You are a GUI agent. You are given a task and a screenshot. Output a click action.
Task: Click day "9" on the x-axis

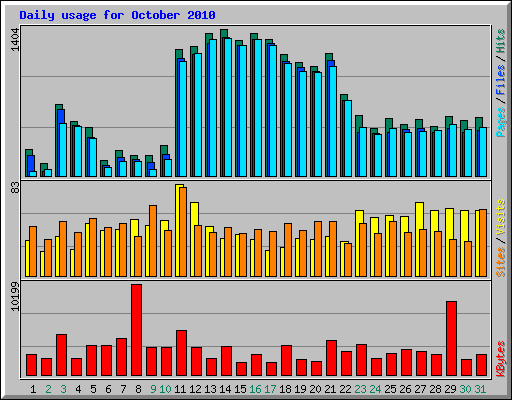click(x=153, y=389)
